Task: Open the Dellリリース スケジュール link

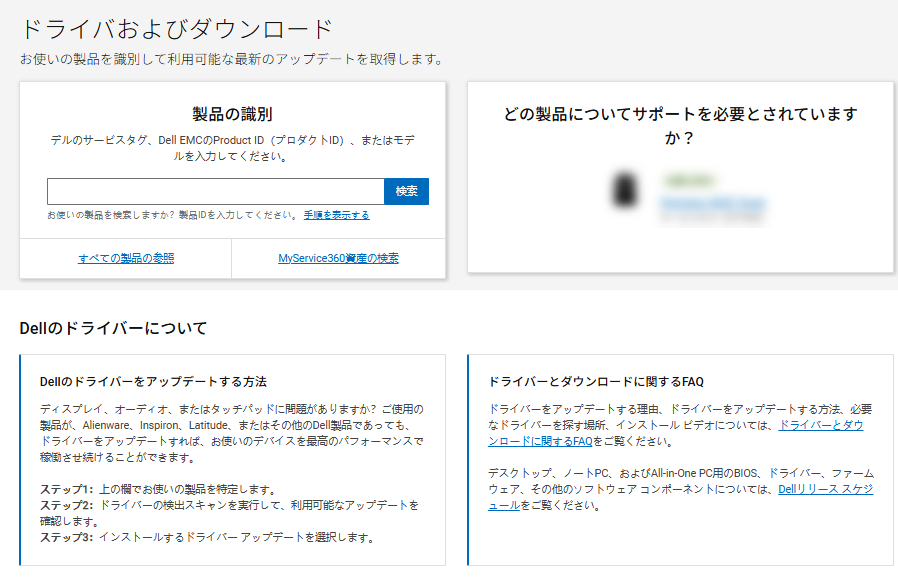Action: point(825,489)
